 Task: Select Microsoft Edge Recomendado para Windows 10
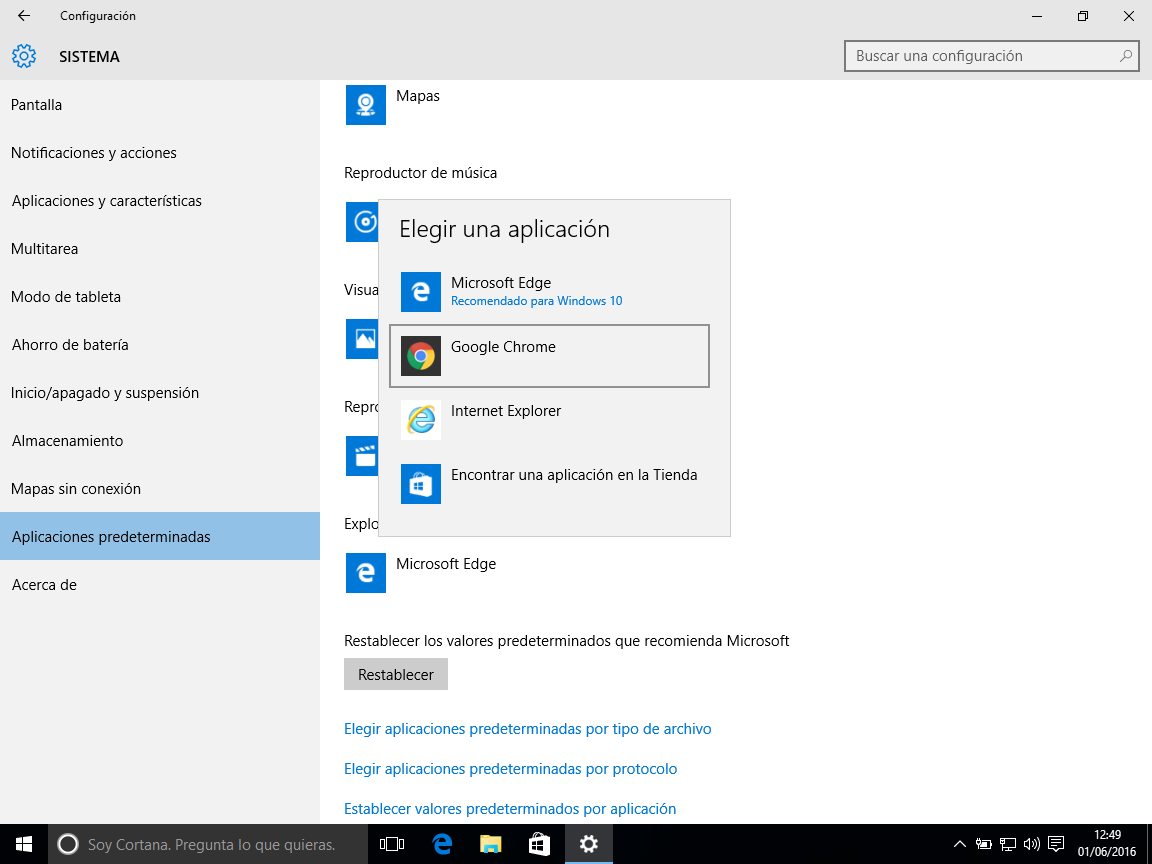(x=550, y=292)
